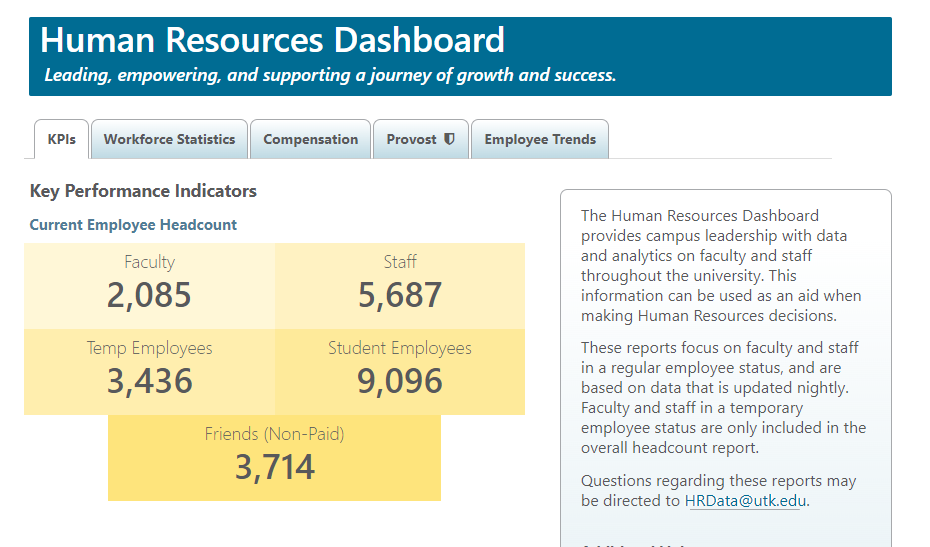Open the Student Employees tile showing 9,096
The height and width of the screenshot is (547, 930).
[400, 372]
